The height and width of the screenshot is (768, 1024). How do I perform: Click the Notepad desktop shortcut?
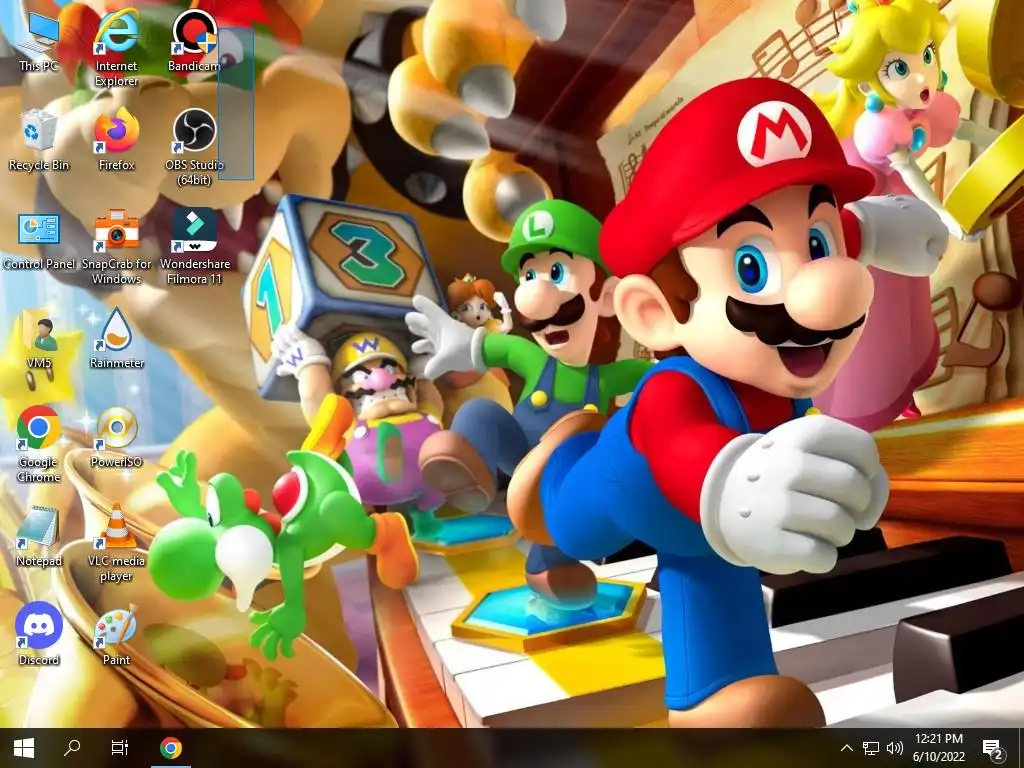point(39,536)
